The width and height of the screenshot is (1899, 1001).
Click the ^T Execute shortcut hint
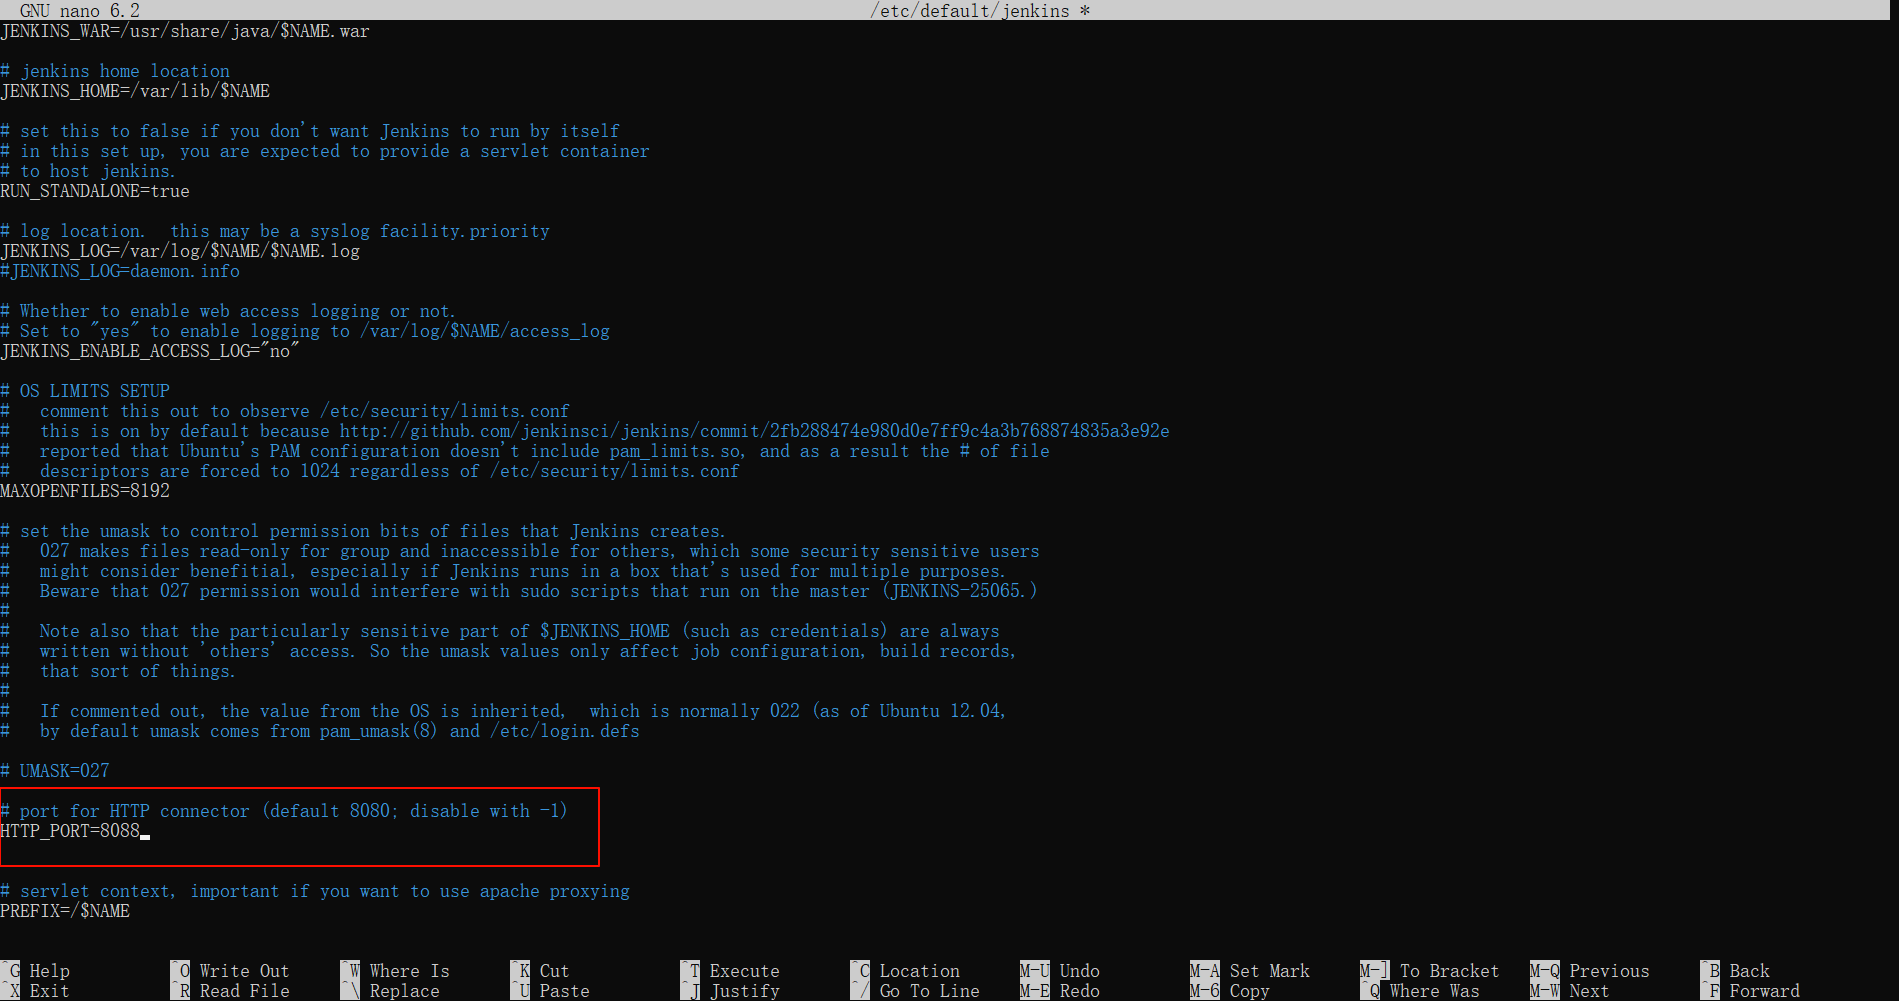[730, 971]
